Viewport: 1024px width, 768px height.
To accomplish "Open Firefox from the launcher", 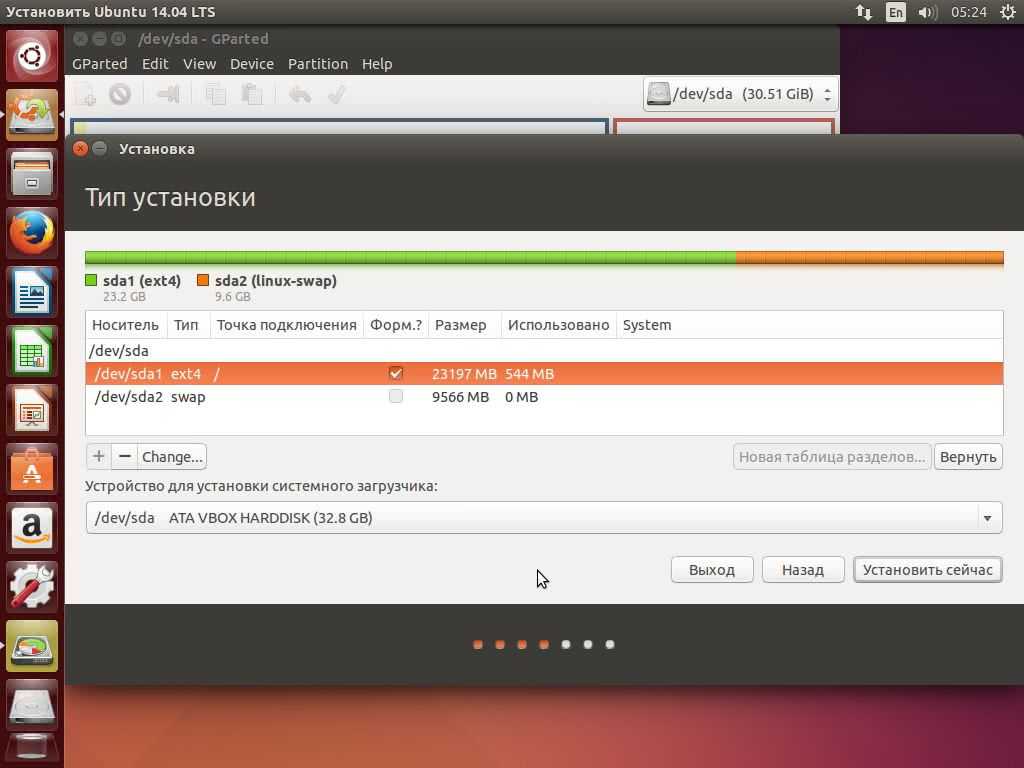I will click(x=32, y=234).
